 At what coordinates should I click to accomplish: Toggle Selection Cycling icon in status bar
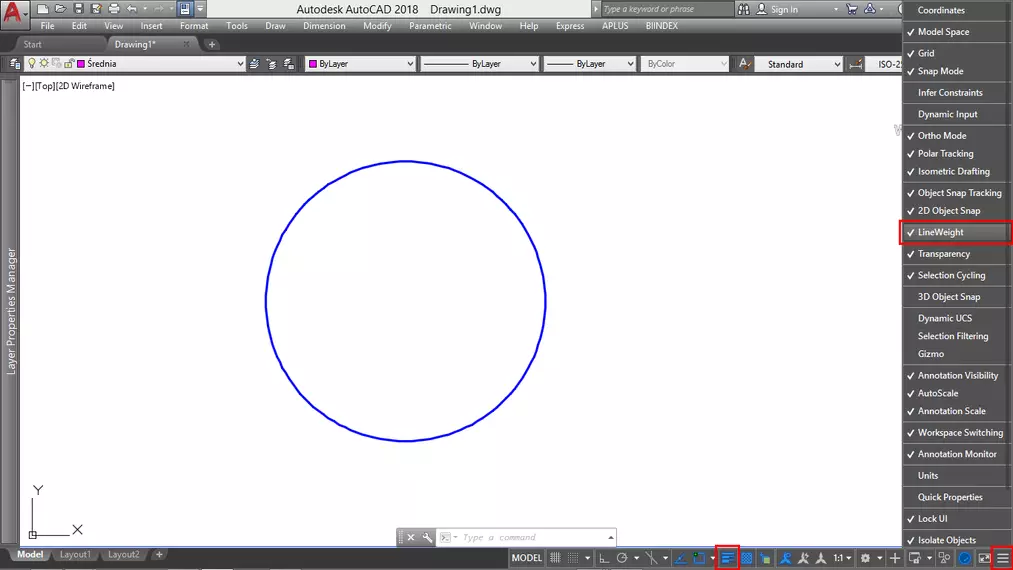(x=765, y=558)
